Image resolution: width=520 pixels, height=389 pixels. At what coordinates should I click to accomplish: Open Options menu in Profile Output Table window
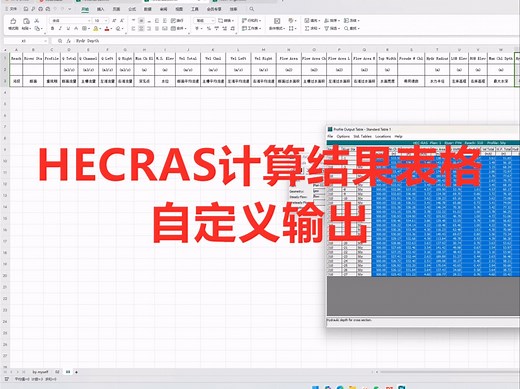point(343,136)
